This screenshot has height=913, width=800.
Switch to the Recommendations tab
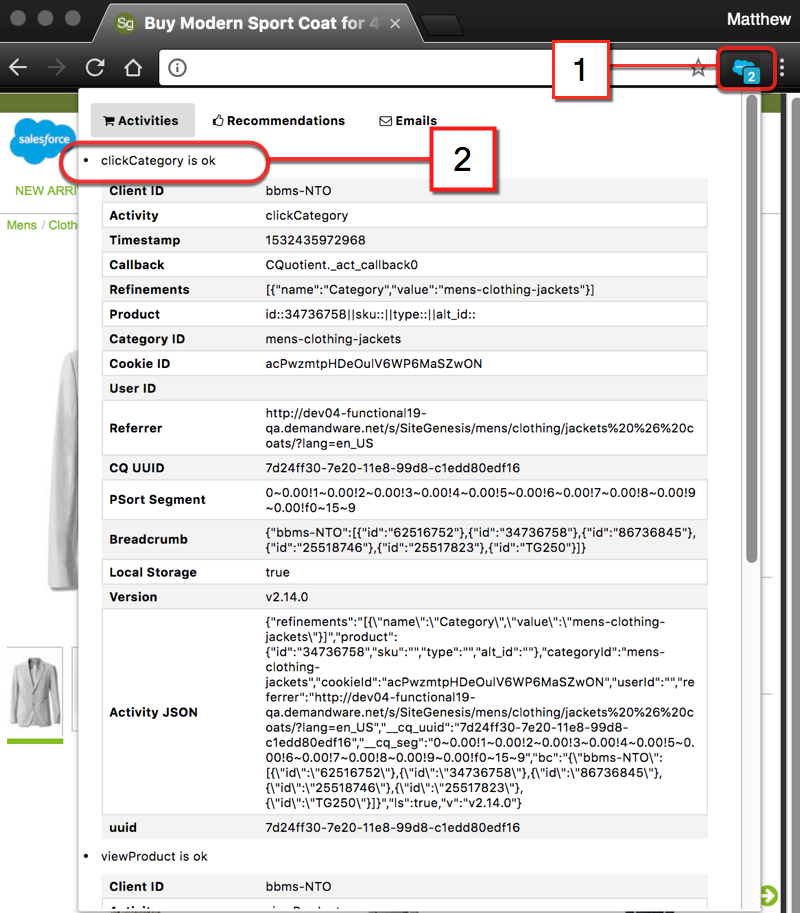coord(279,121)
